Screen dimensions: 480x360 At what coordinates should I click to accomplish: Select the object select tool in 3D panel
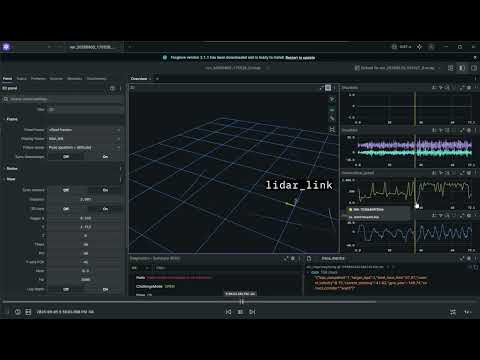pos(332,99)
